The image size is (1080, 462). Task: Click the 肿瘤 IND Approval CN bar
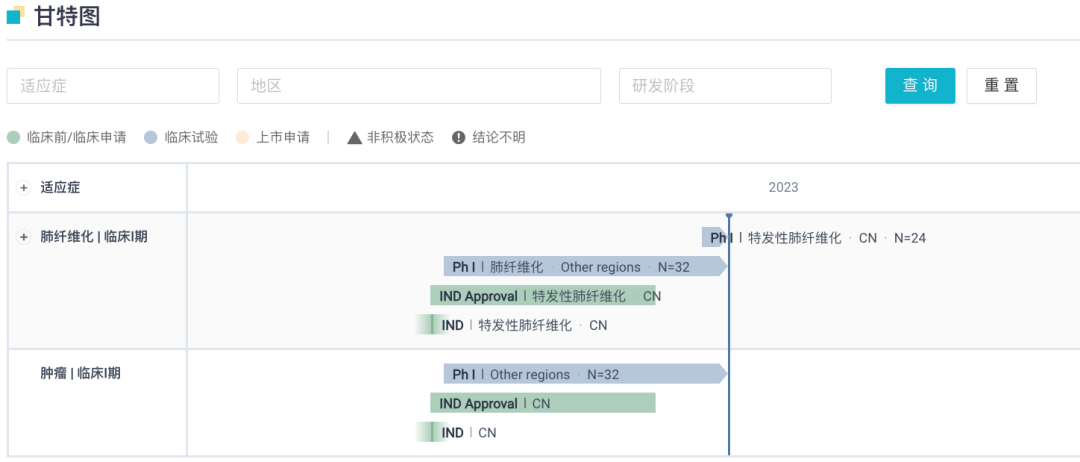[543, 403]
